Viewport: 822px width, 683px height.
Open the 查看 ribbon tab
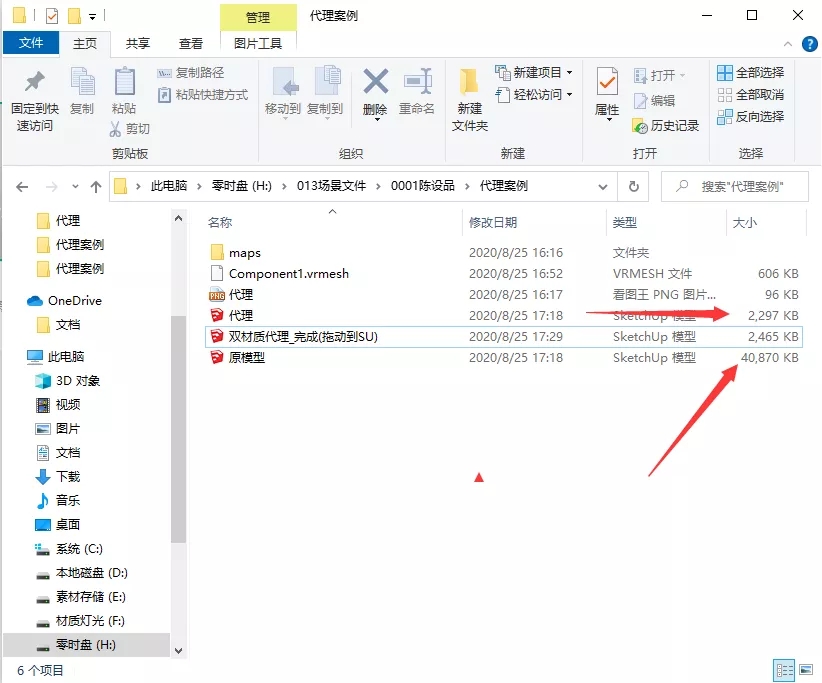click(x=191, y=43)
